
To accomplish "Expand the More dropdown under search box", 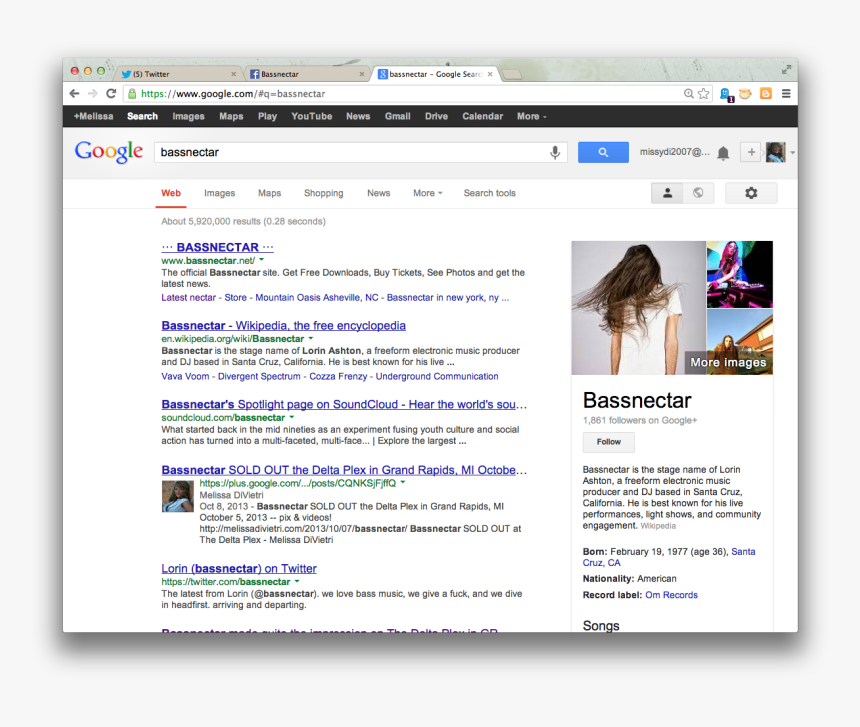I will 428,193.
